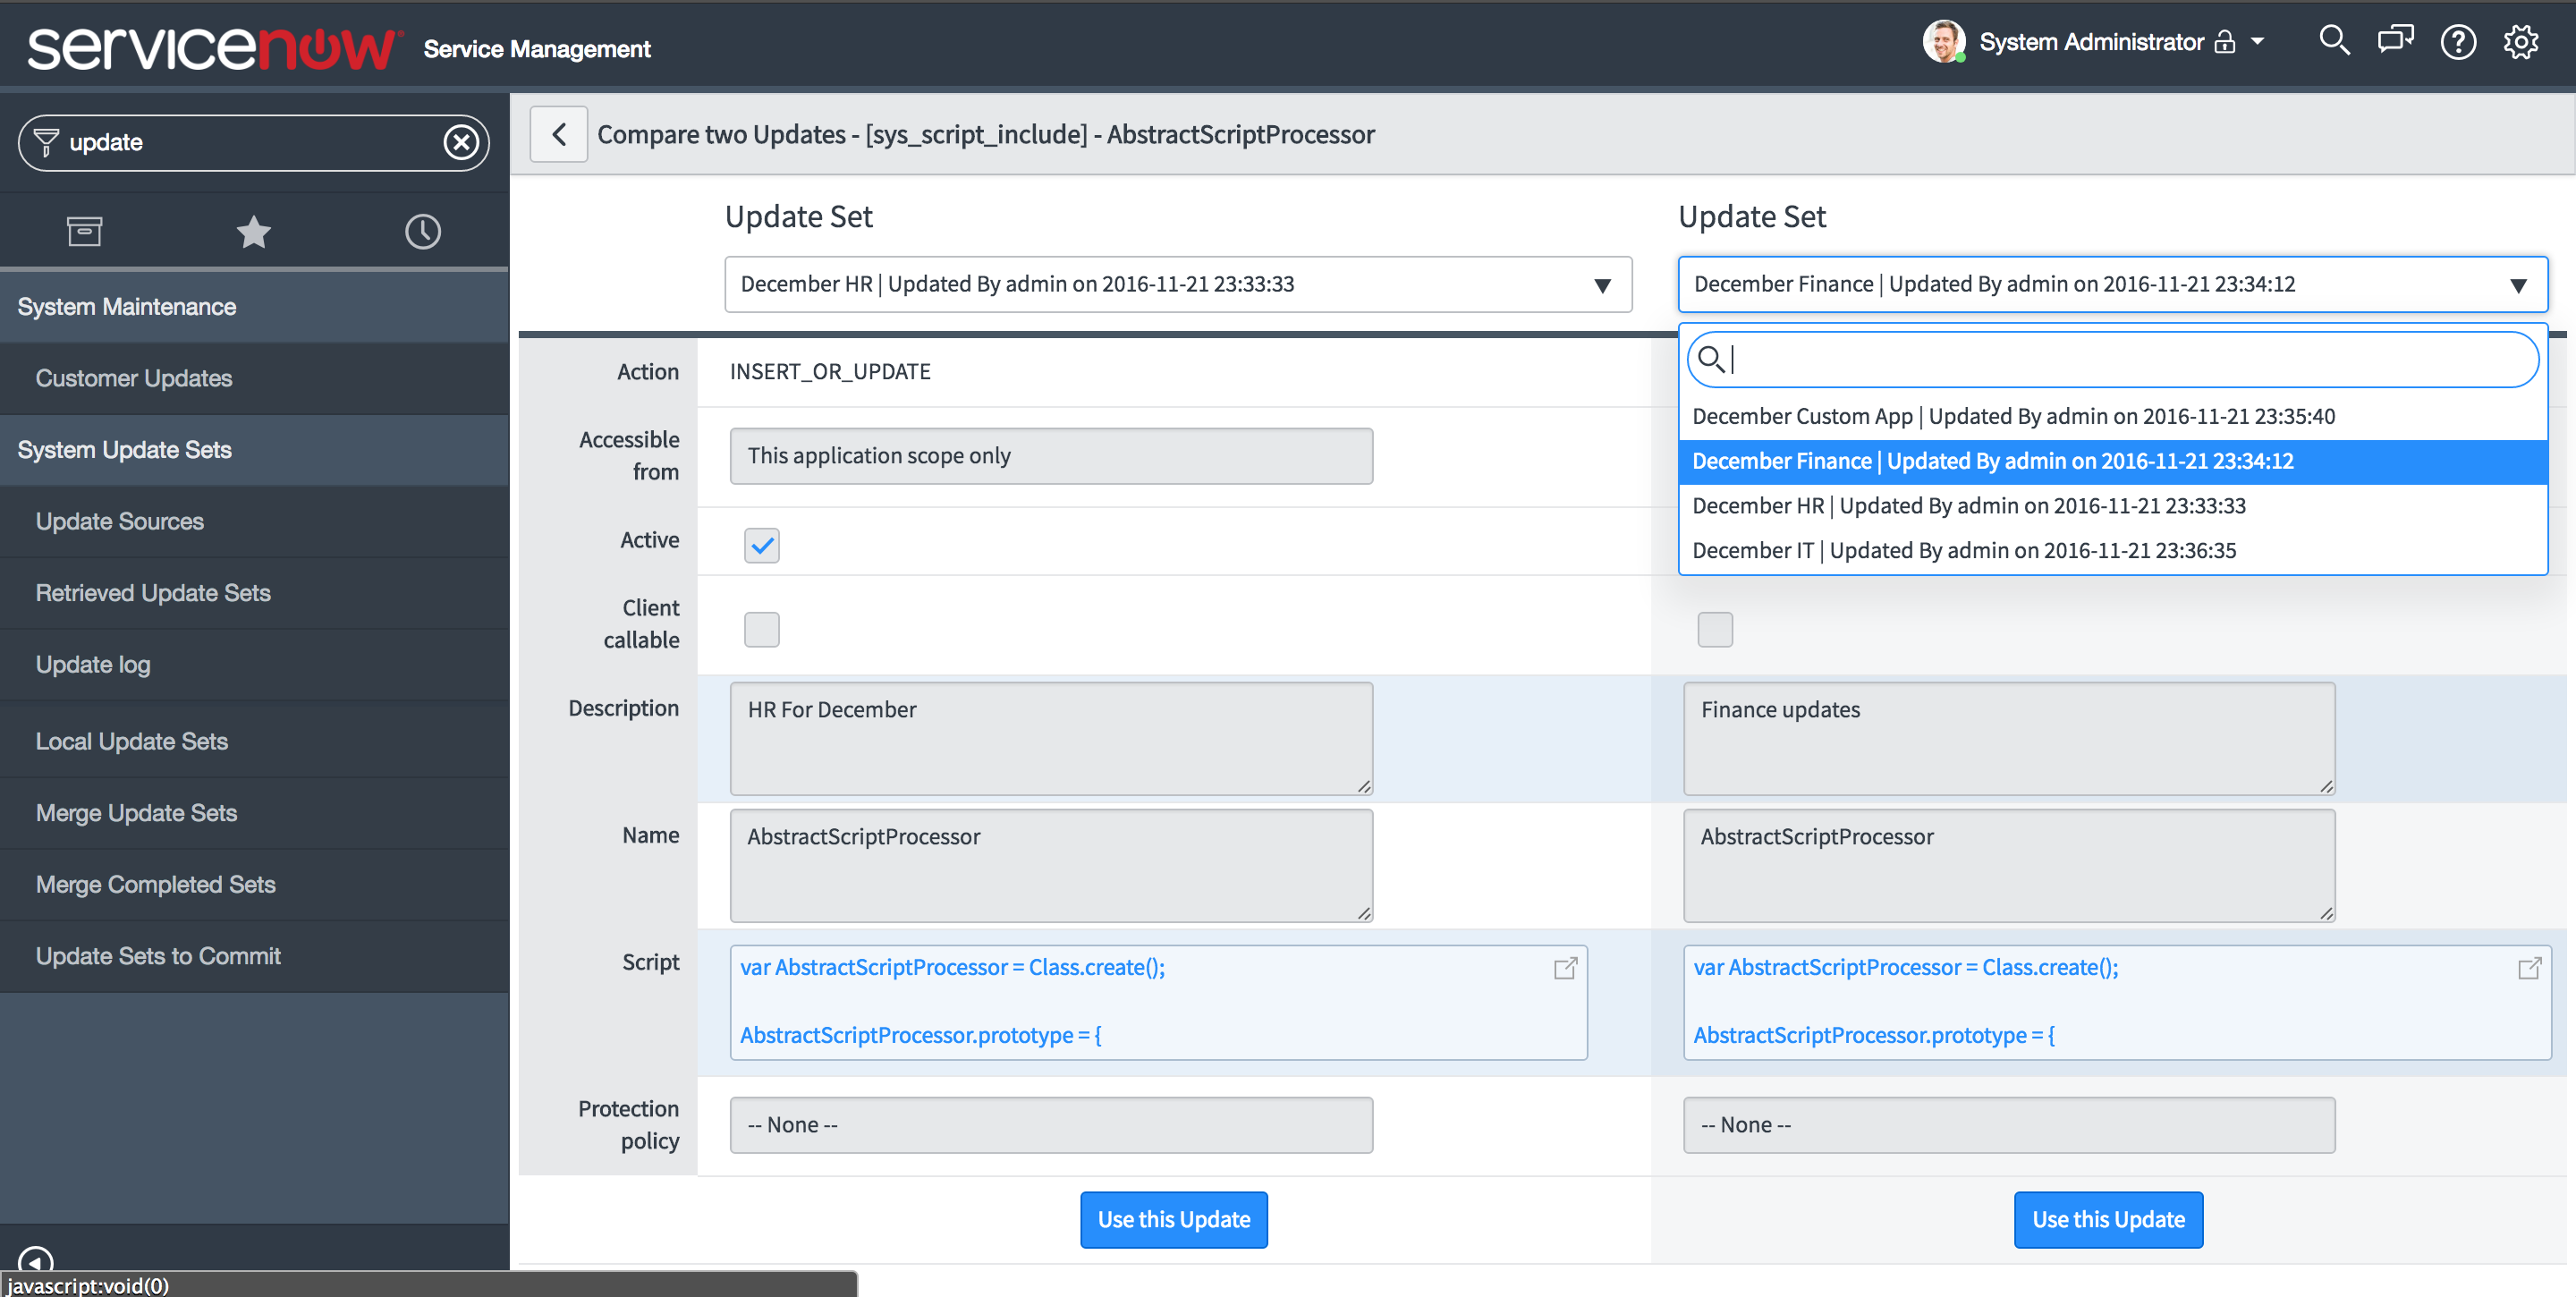Viewport: 2576px width, 1297px height.
Task: Open Retrieved Update Sets module
Action: click(254, 593)
